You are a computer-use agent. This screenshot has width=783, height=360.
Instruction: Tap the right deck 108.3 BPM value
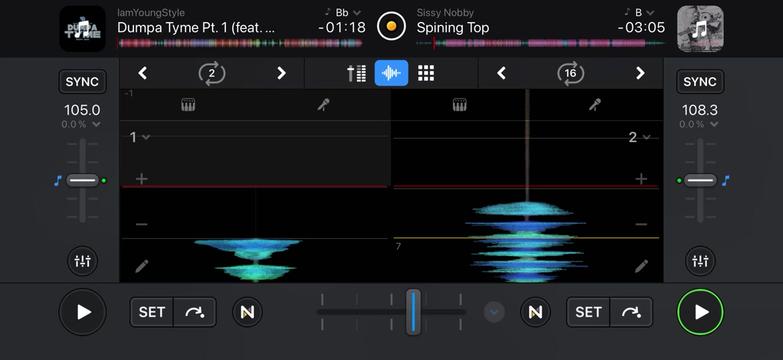[x=700, y=110]
